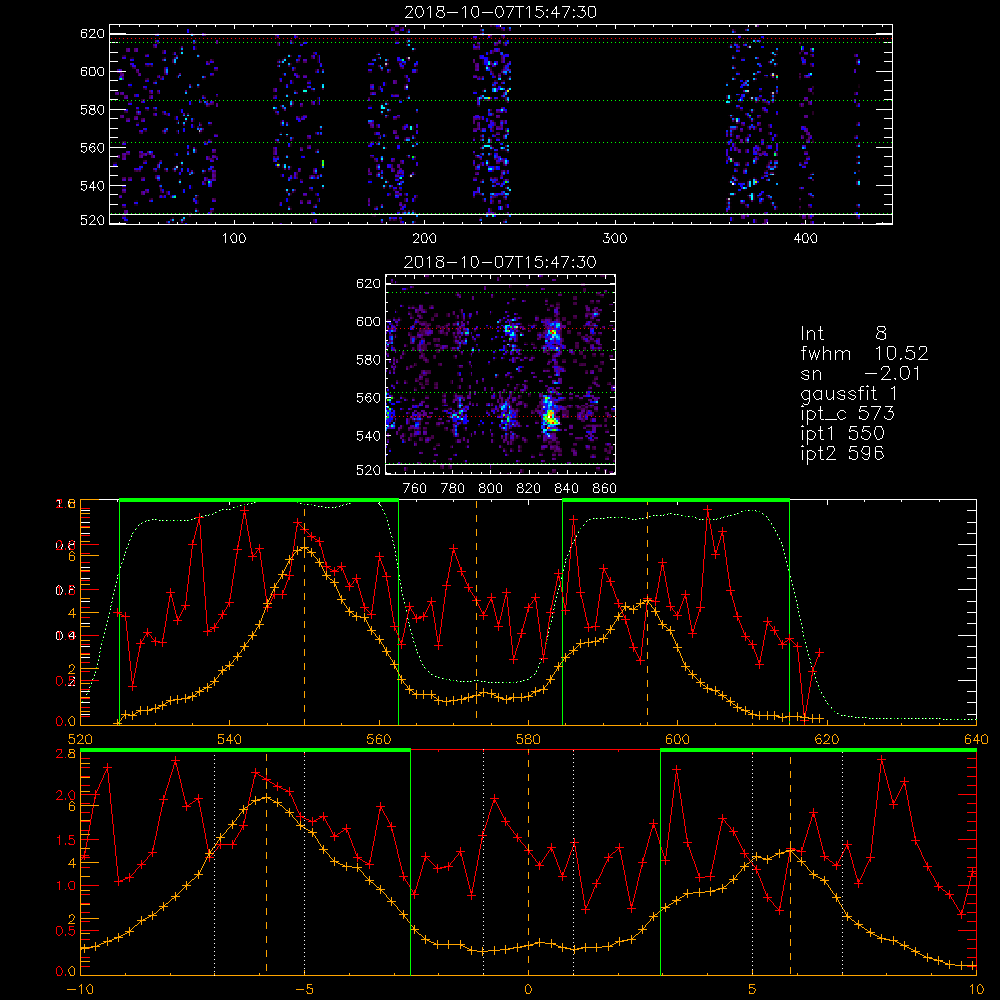The image size is (1000, 1000).
Task: Click y-axis label 540 beside the top image
Action: (x=92, y=186)
